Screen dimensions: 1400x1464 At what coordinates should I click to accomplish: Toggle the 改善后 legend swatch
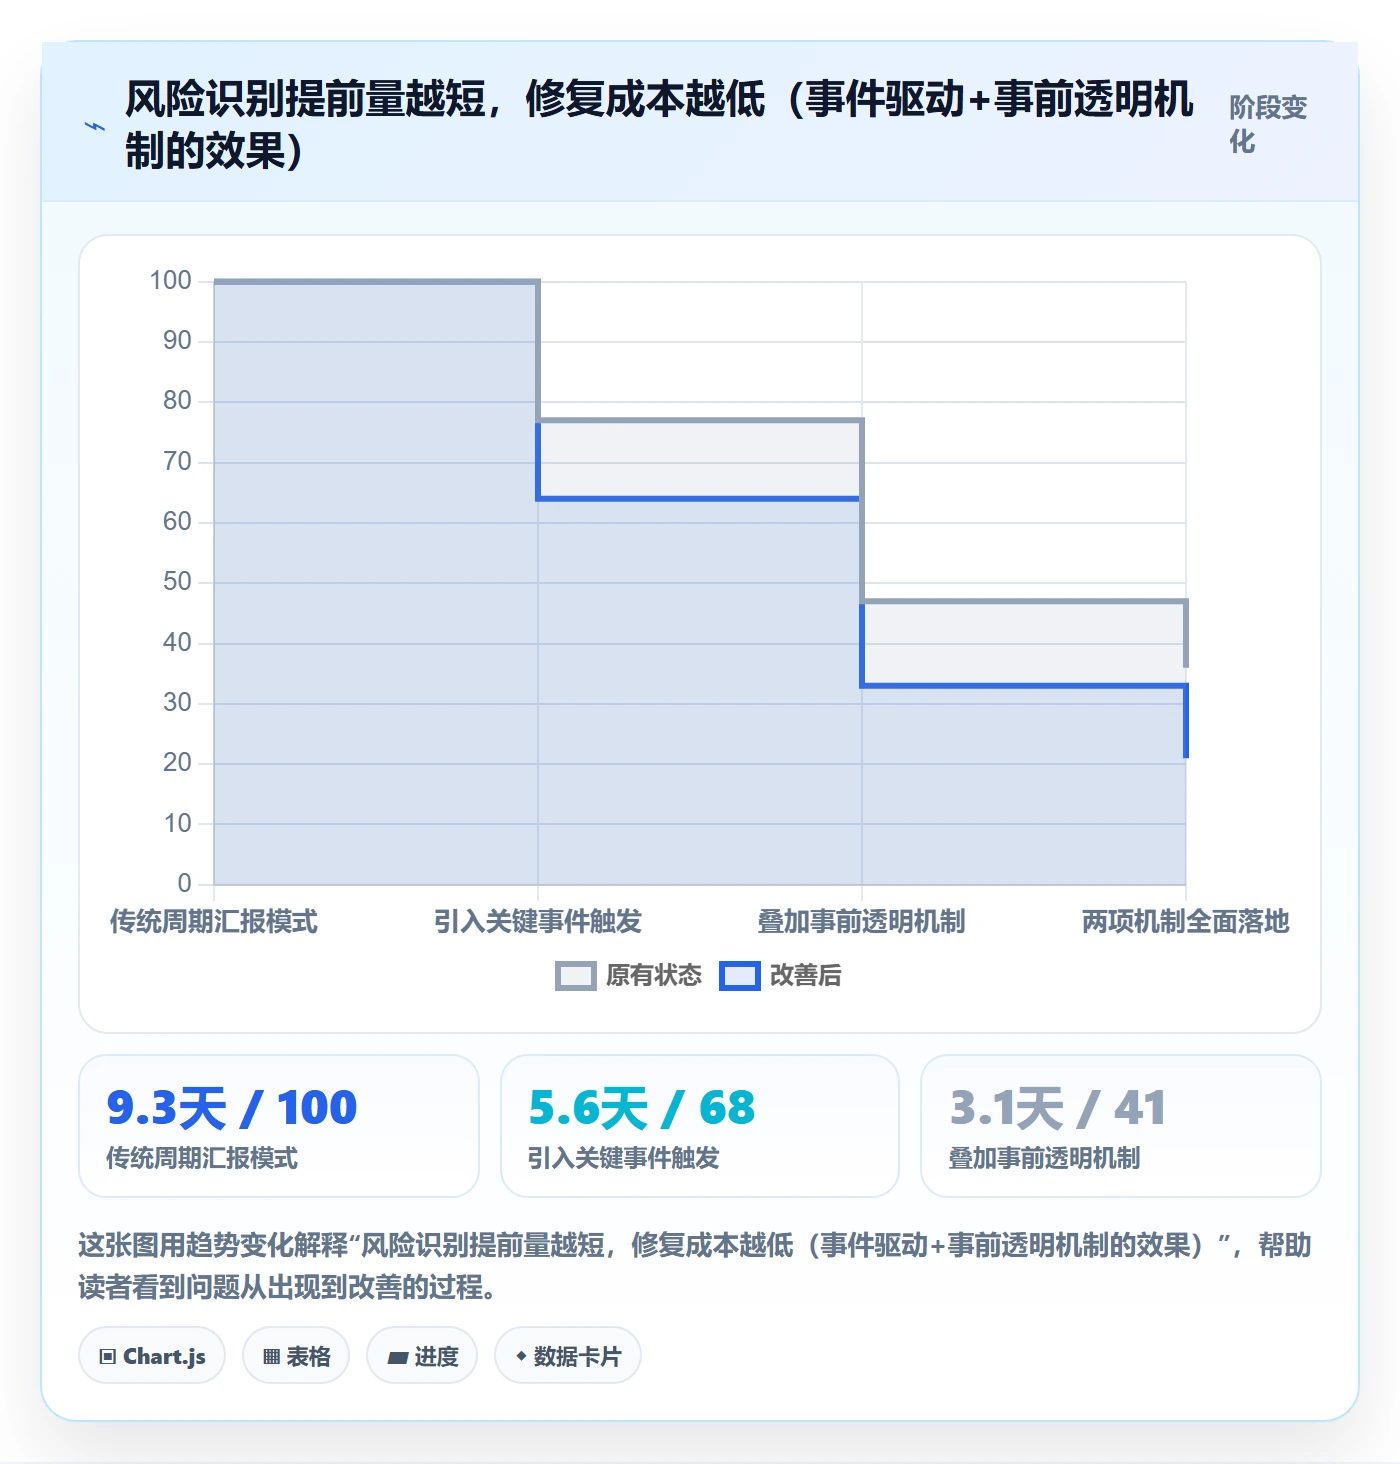point(740,976)
